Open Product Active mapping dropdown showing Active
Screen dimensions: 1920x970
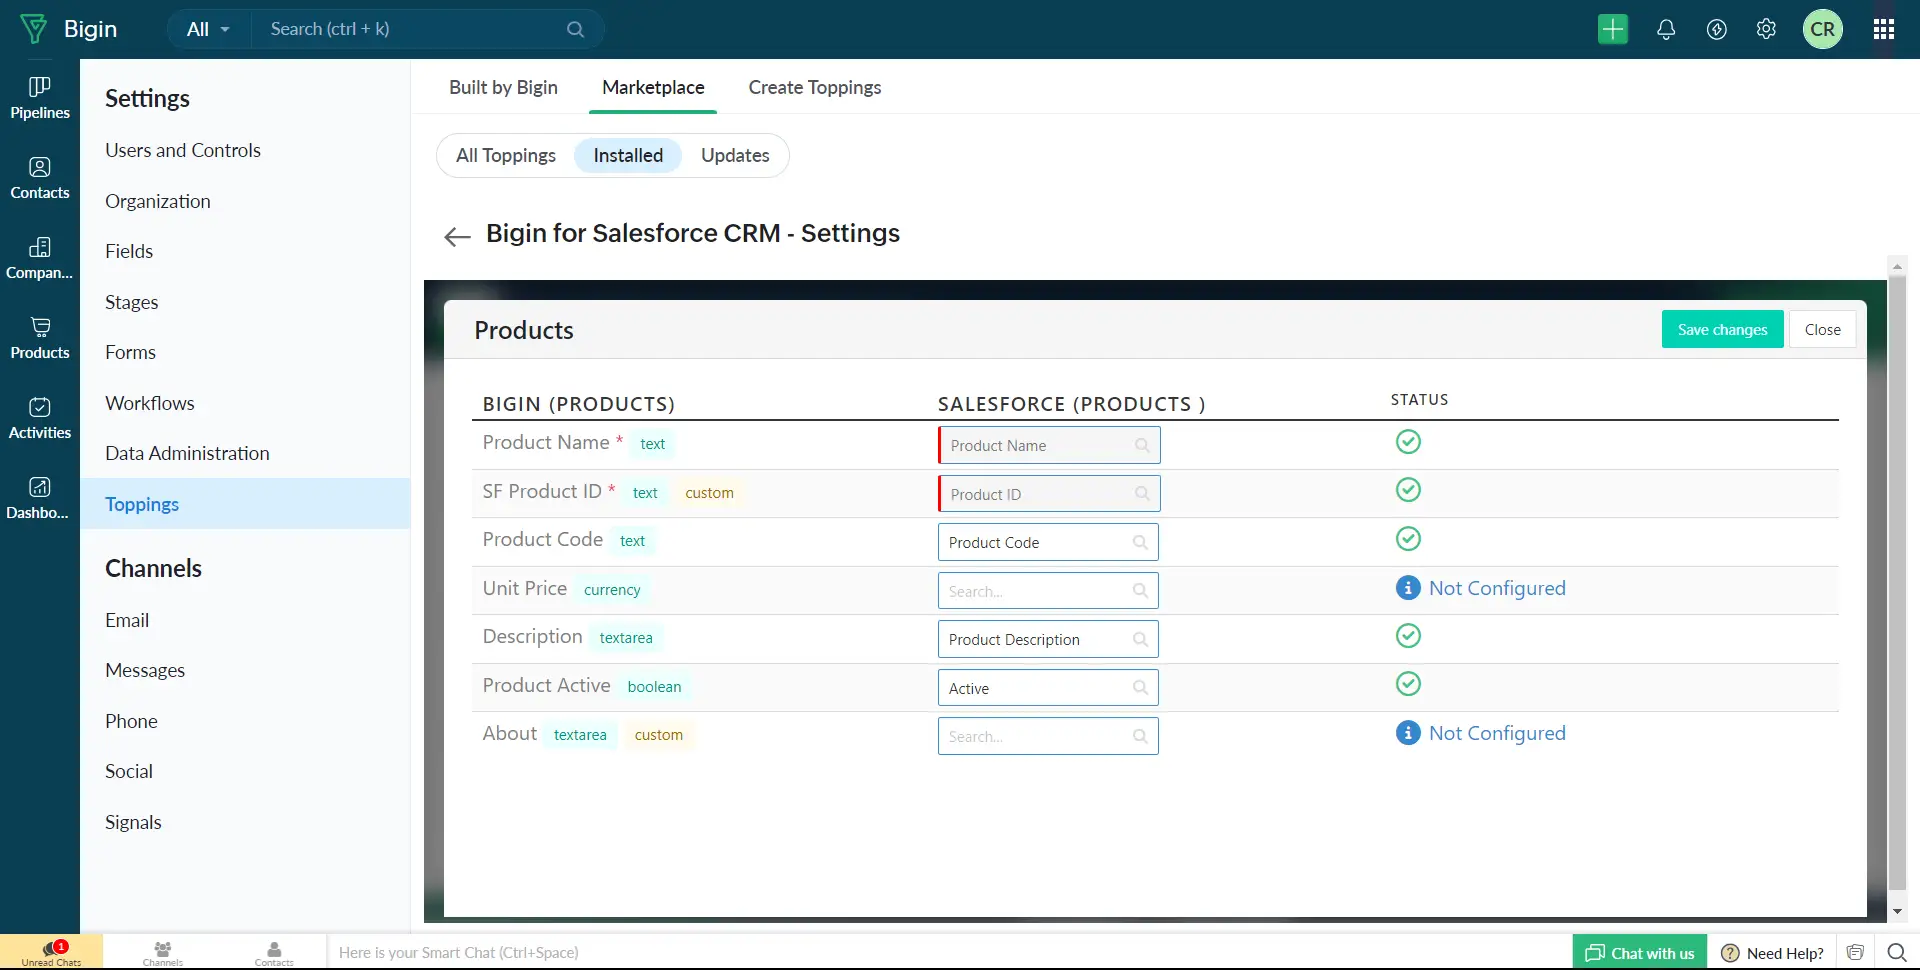(1048, 687)
